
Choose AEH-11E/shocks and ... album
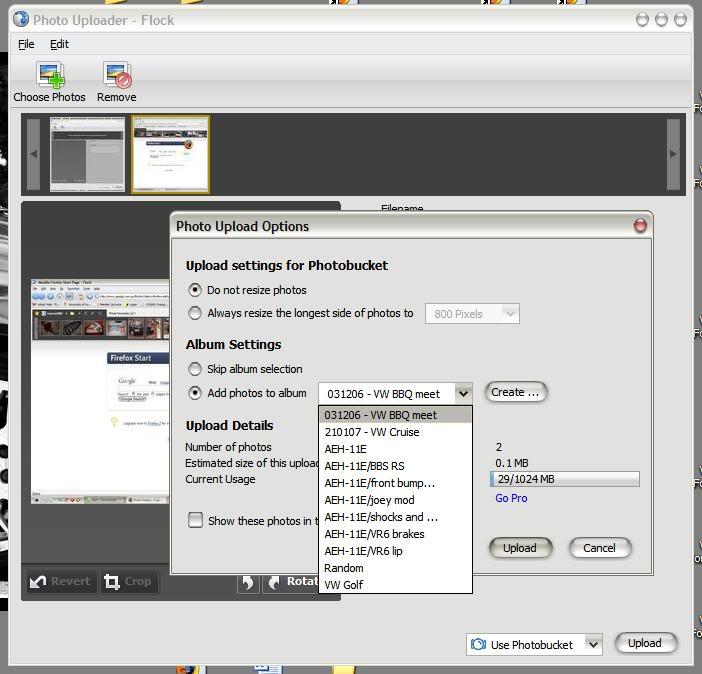tap(395, 517)
